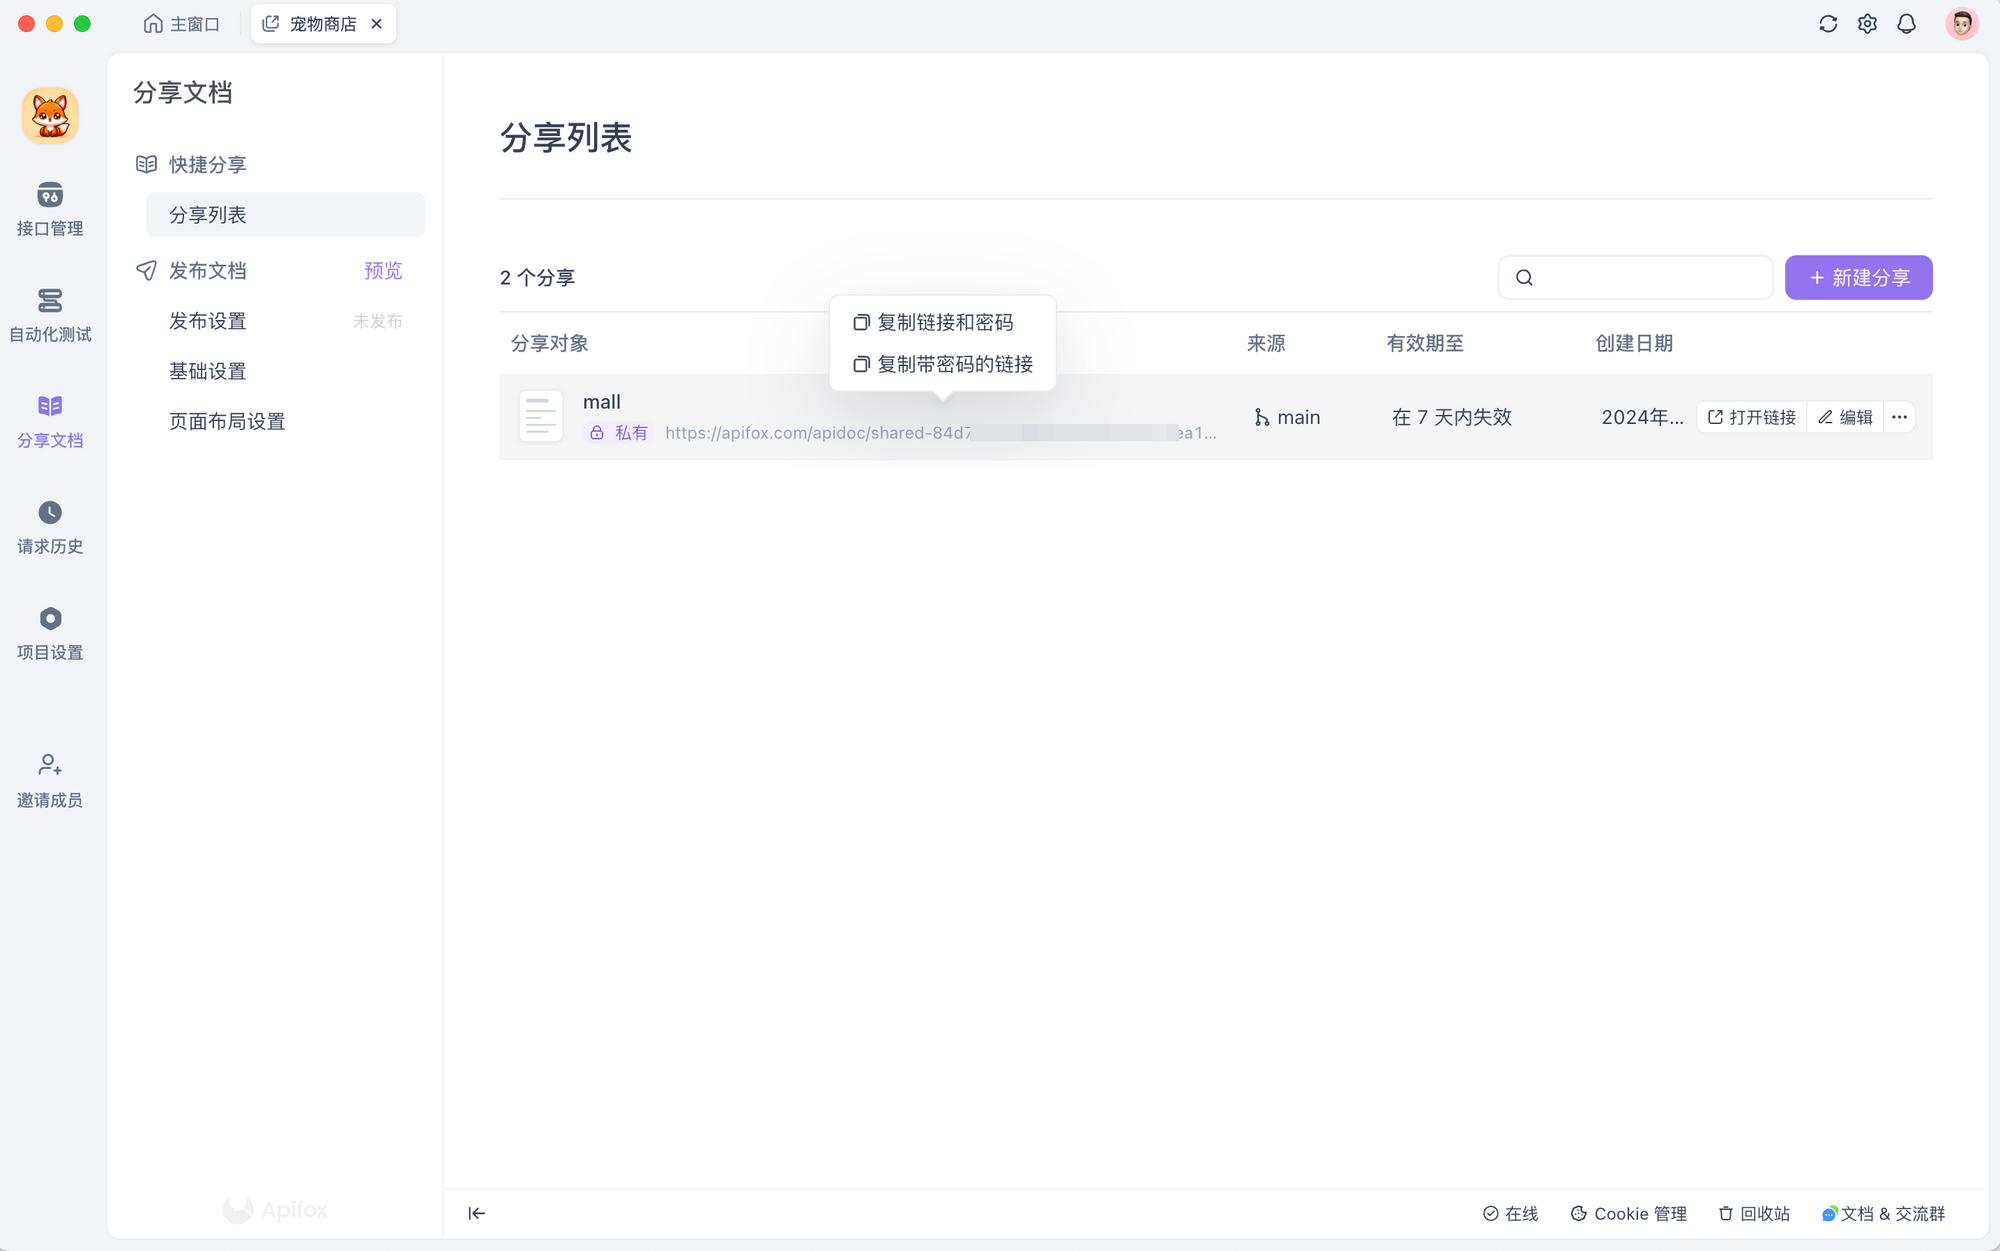The width and height of the screenshot is (2000, 1251).
Task: Collapse sidebar with the arrow icon
Action: click(x=477, y=1213)
